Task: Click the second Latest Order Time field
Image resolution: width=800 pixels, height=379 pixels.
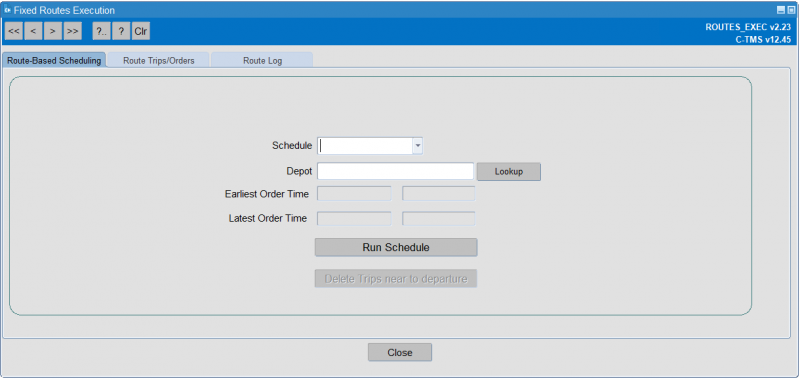Action: click(439, 218)
